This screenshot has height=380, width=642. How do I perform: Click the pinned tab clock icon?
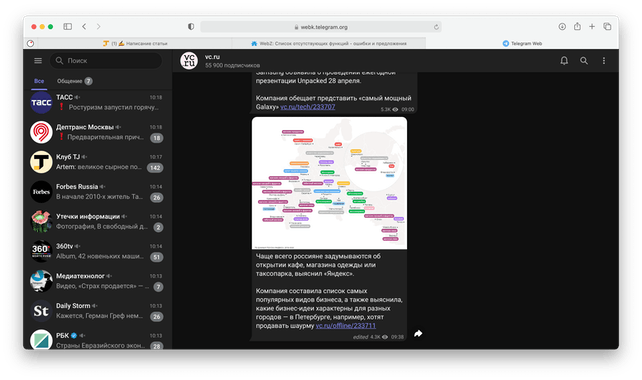pyautogui.click(x=30, y=43)
